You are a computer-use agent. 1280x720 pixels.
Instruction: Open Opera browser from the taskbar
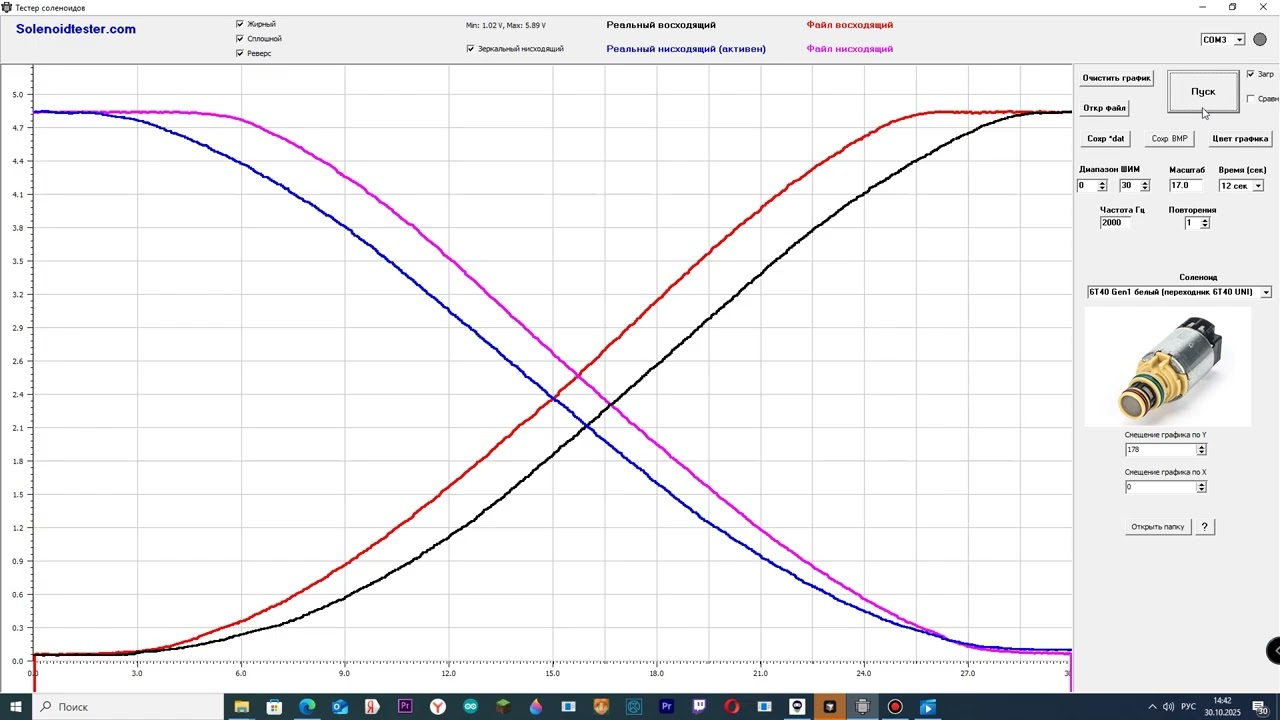coord(732,707)
